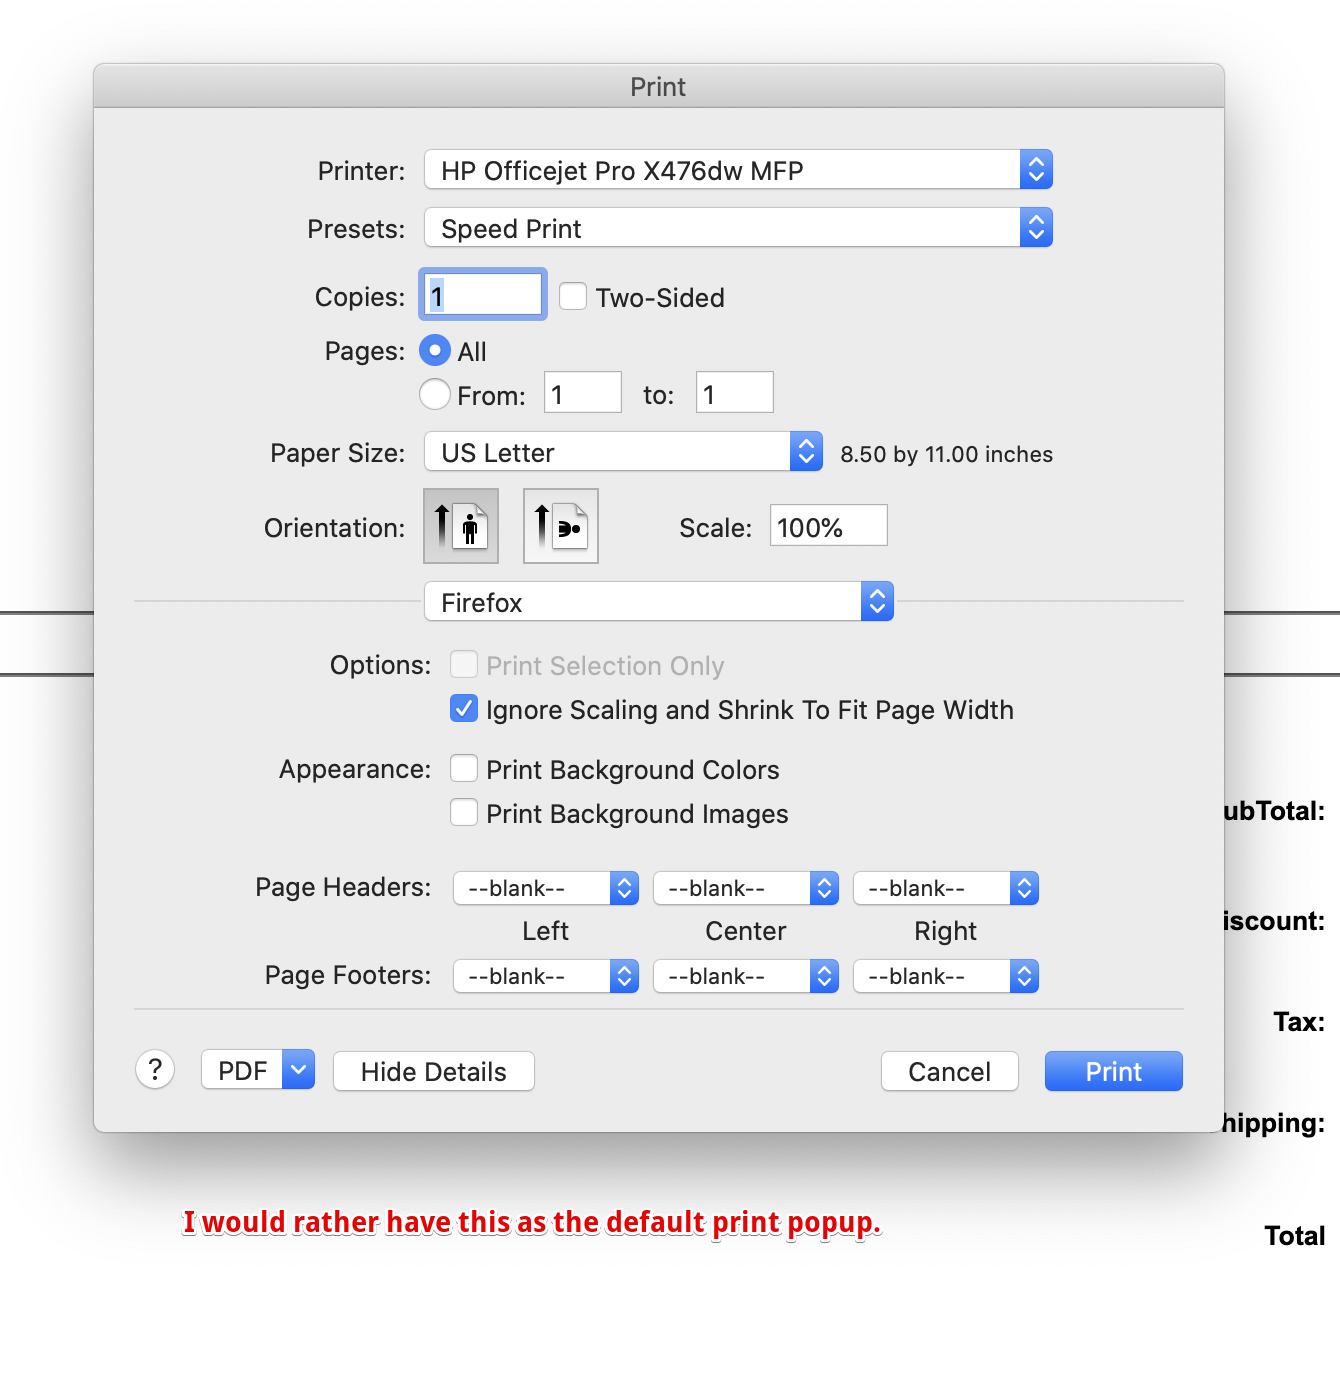Select the From page range radio button
Image resolution: width=1340 pixels, height=1374 pixels.
pyautogui.click(x=435, y=394)
